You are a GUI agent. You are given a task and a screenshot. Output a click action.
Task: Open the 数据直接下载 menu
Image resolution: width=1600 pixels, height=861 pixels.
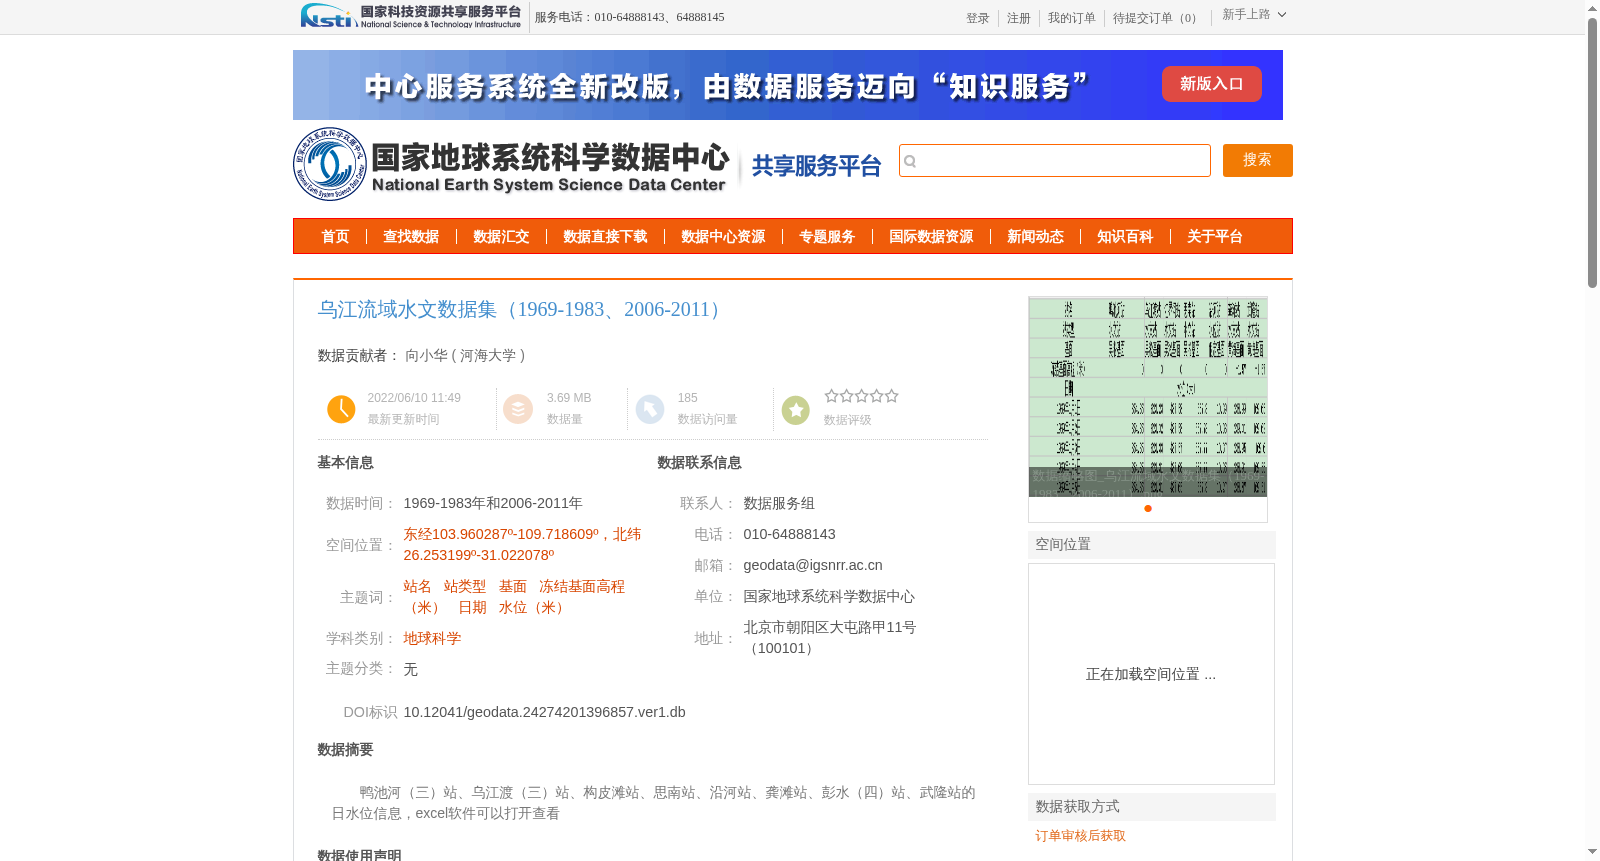tap(605, 237)
